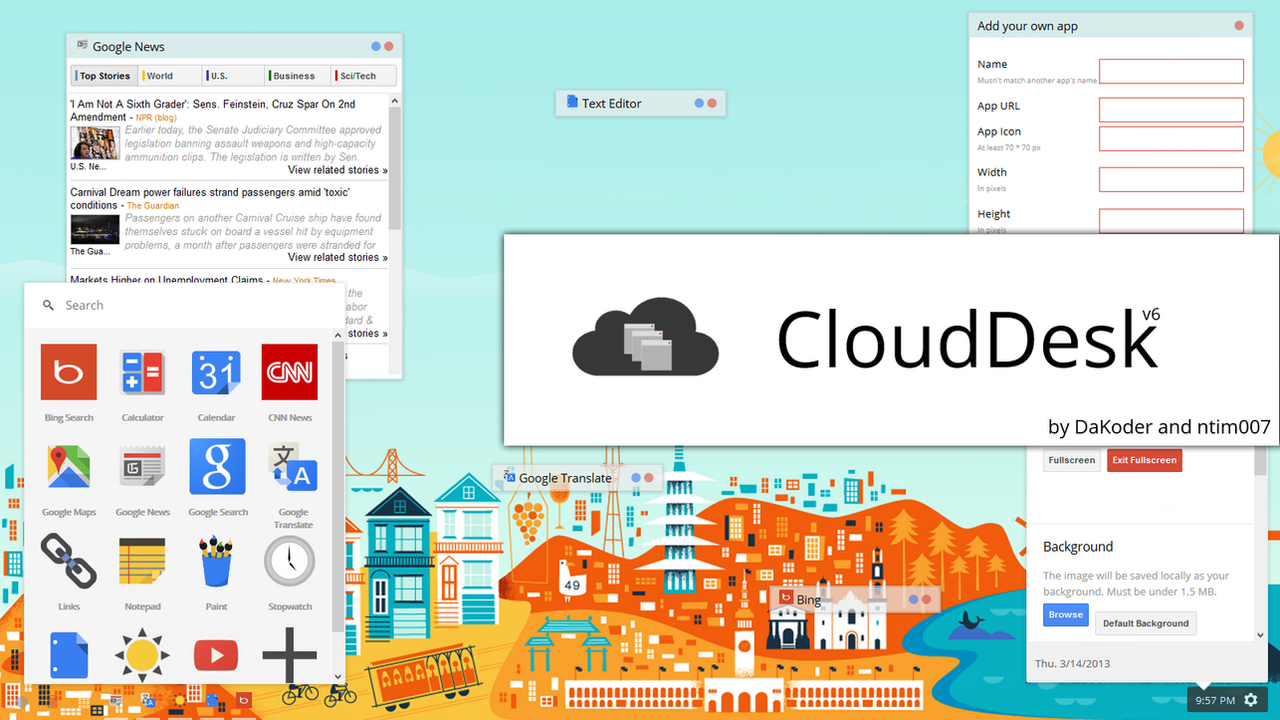Launch the Calculator app
This screenshot has width=1280, height=720.
(x=143, y=372)
